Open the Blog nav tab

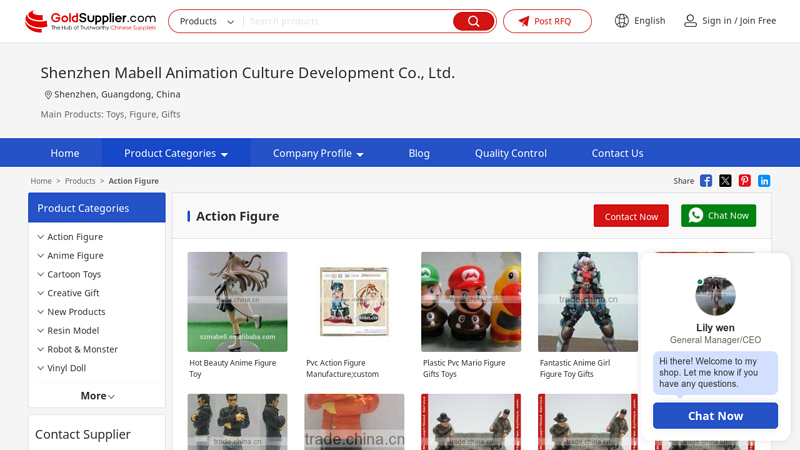pyautogui.click(x=419, y=153)
